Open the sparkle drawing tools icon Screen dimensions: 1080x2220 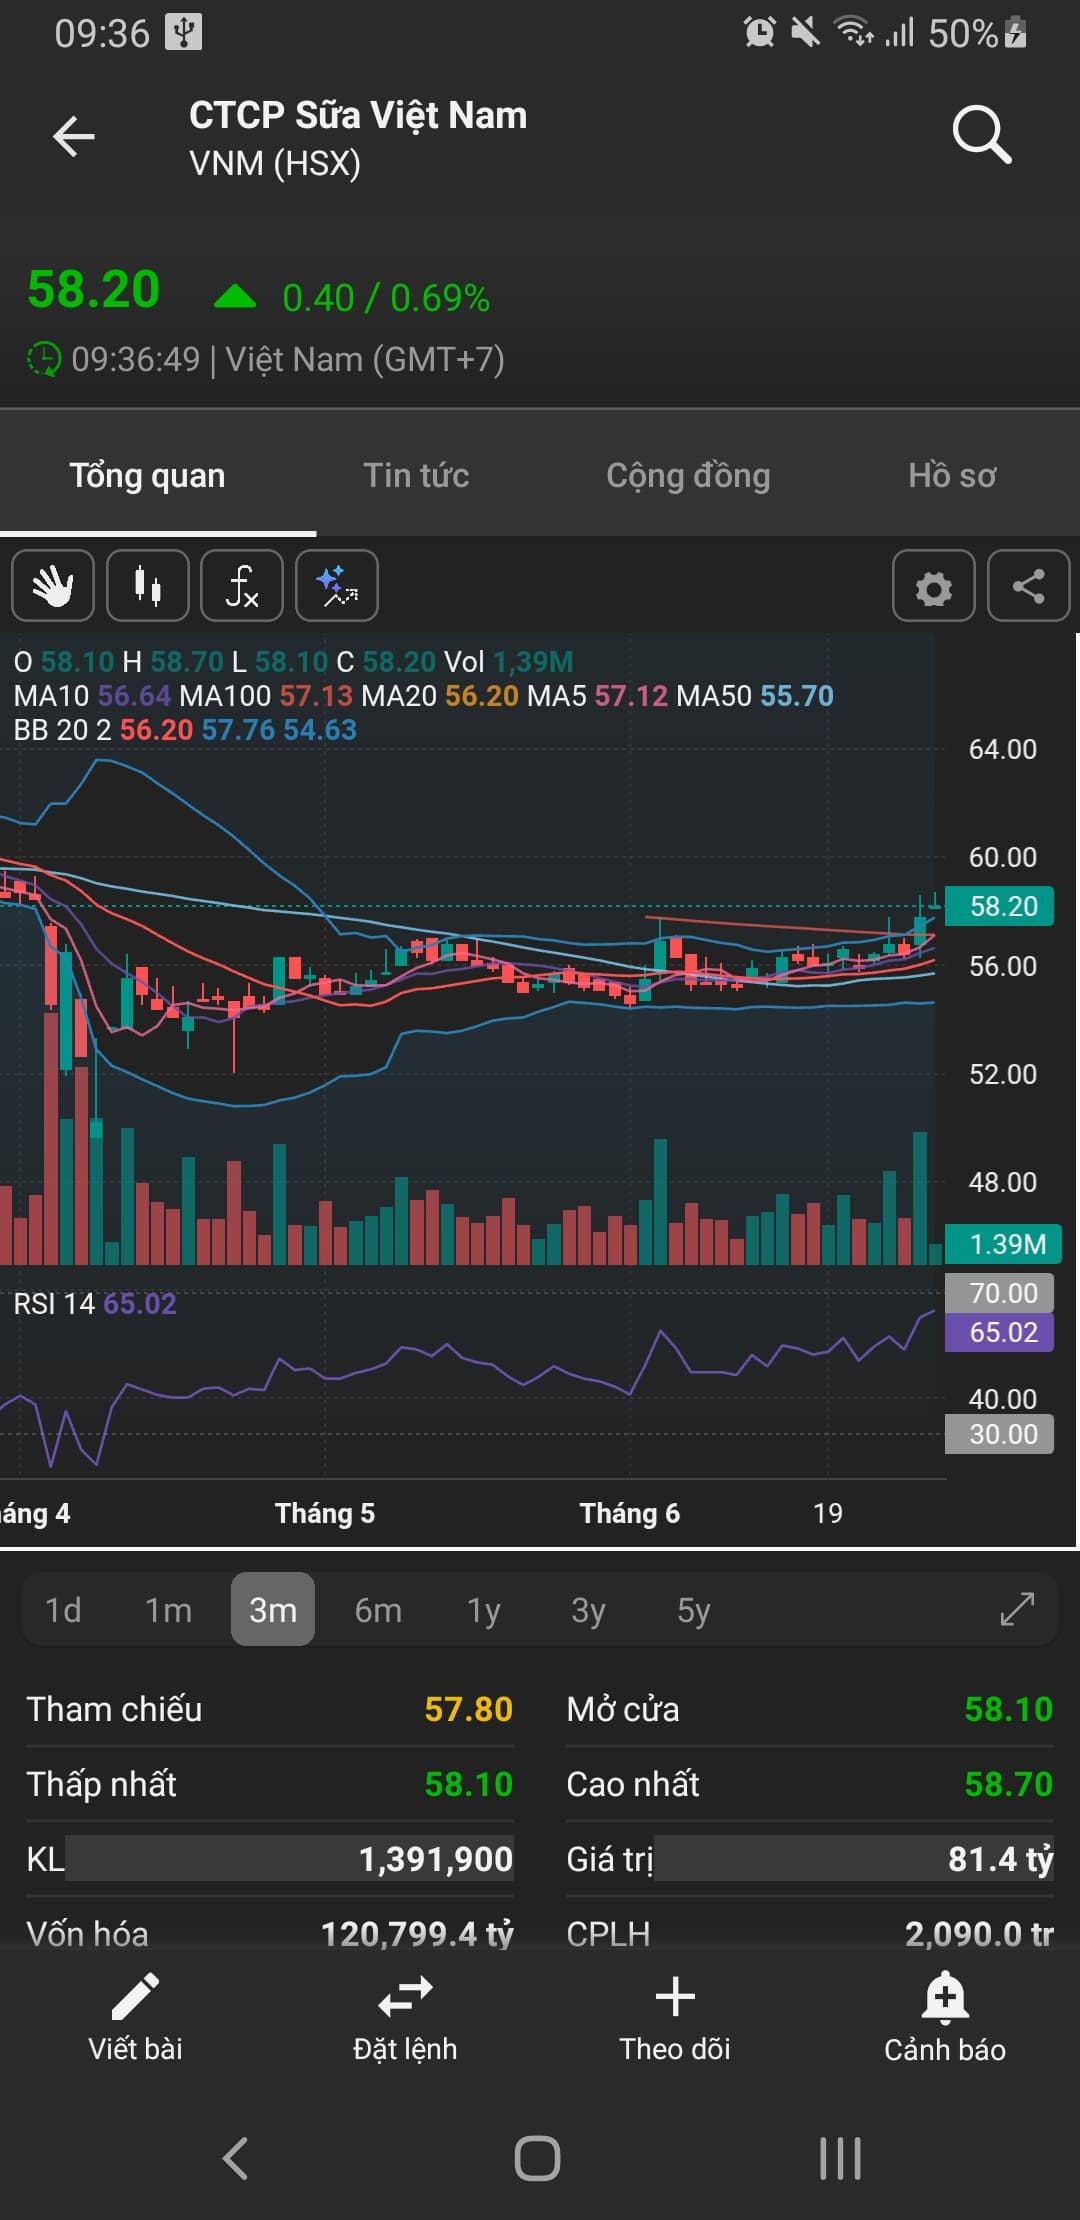click(337, 586)
